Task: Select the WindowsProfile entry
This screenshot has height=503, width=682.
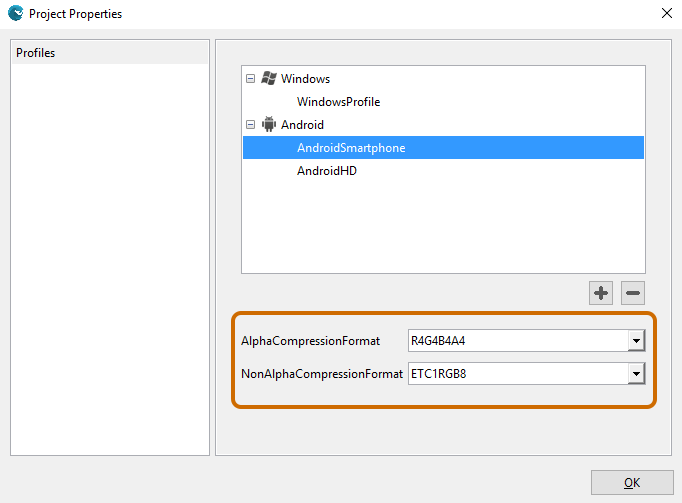Action: 338,102
